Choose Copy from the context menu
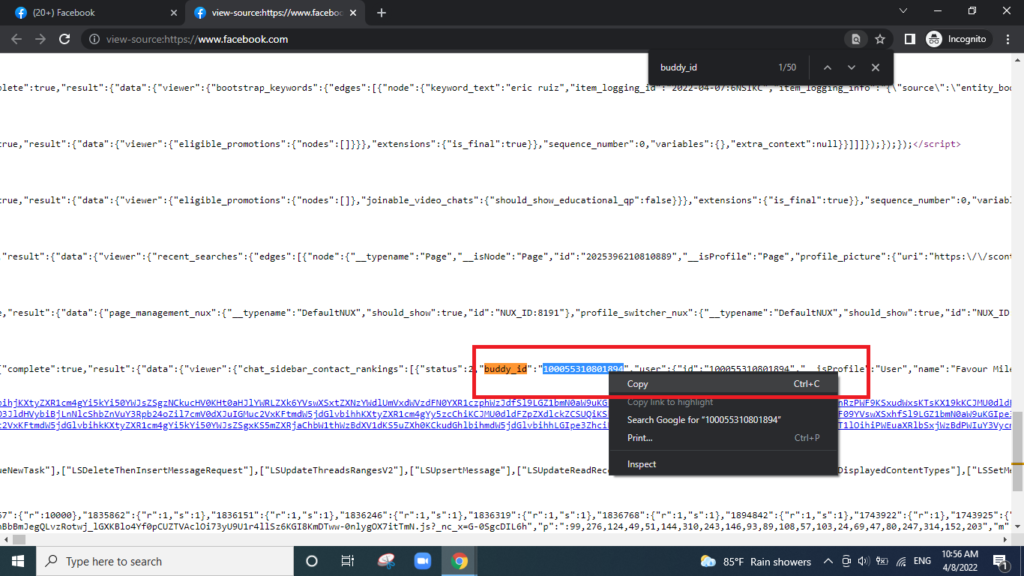This screenshot has width=1024, height=576. [x=638, y=384]
